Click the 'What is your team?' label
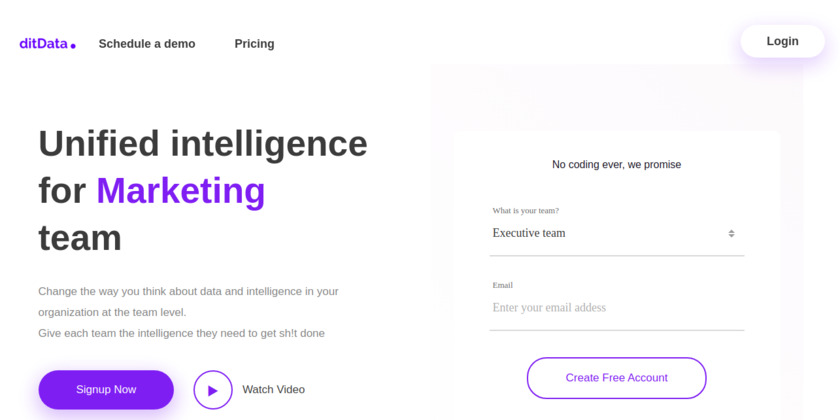The width and height of the screenshot is (840, 420). 525,211
